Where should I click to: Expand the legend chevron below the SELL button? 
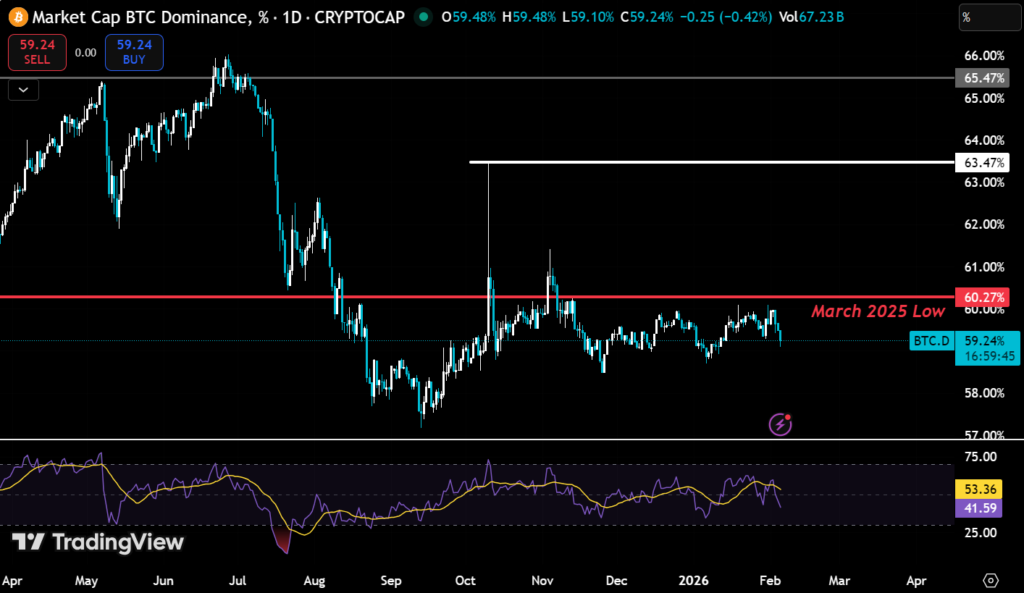pos(22,89)
